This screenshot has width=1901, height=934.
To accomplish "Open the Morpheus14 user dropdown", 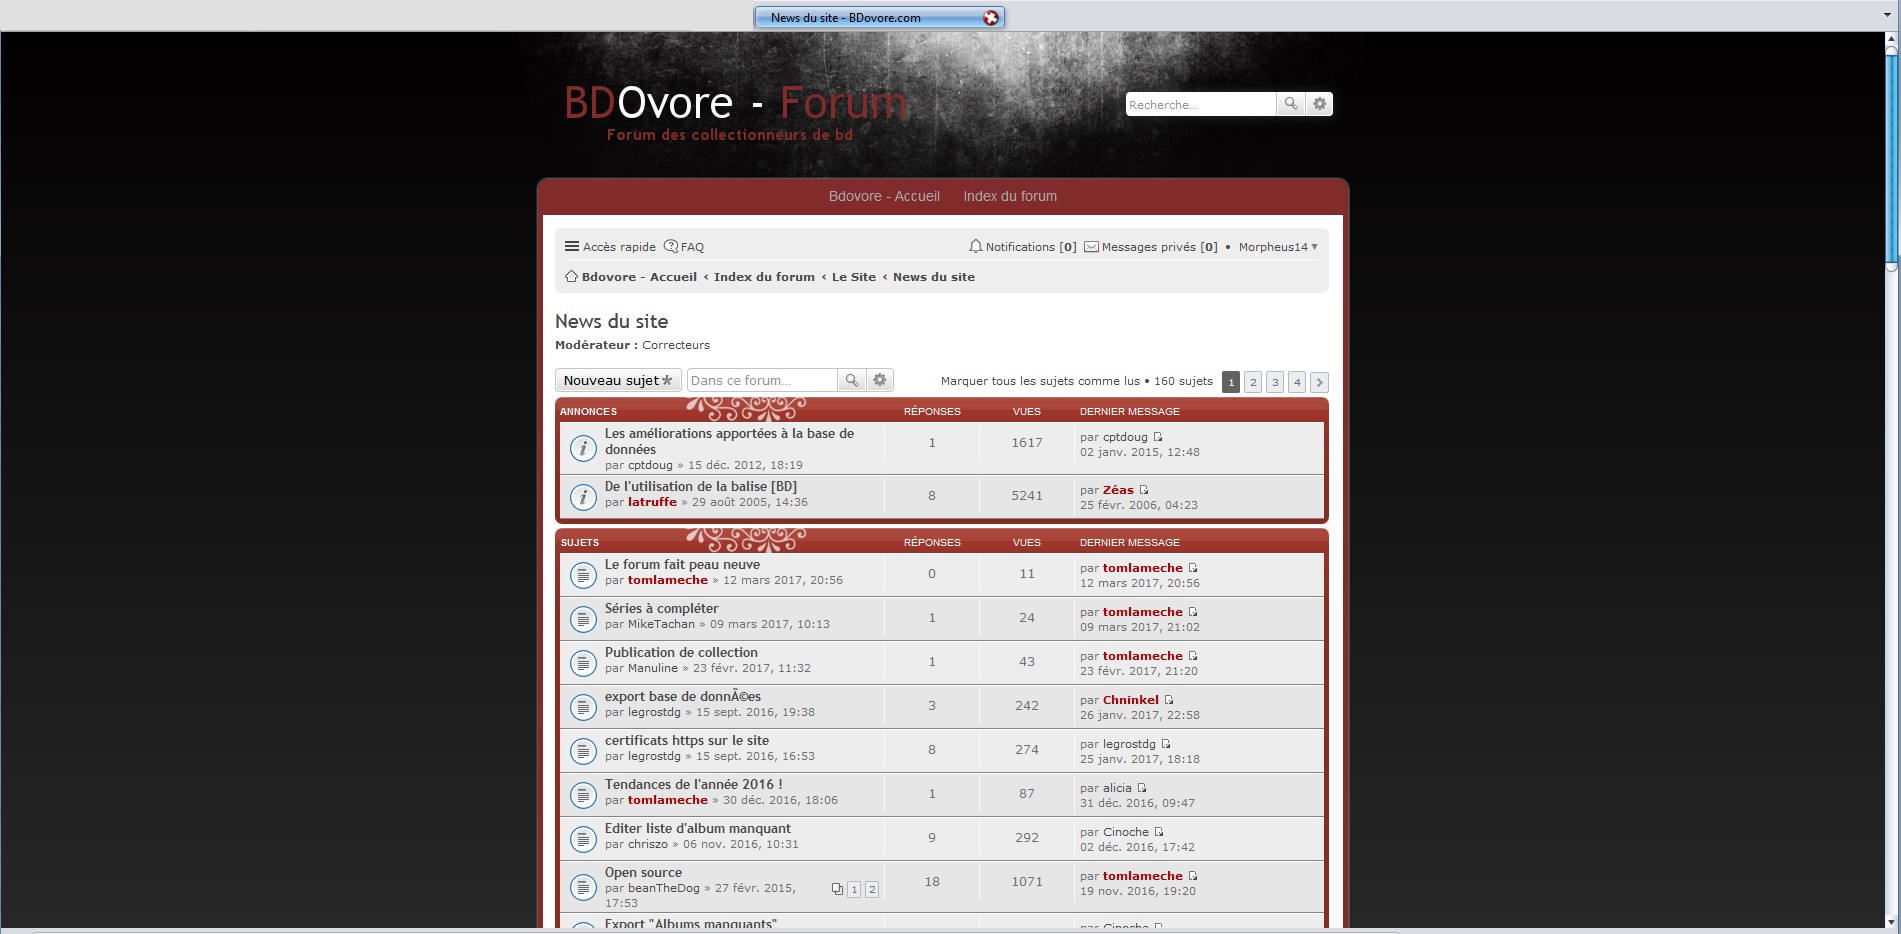I will tap(1278, 247).
